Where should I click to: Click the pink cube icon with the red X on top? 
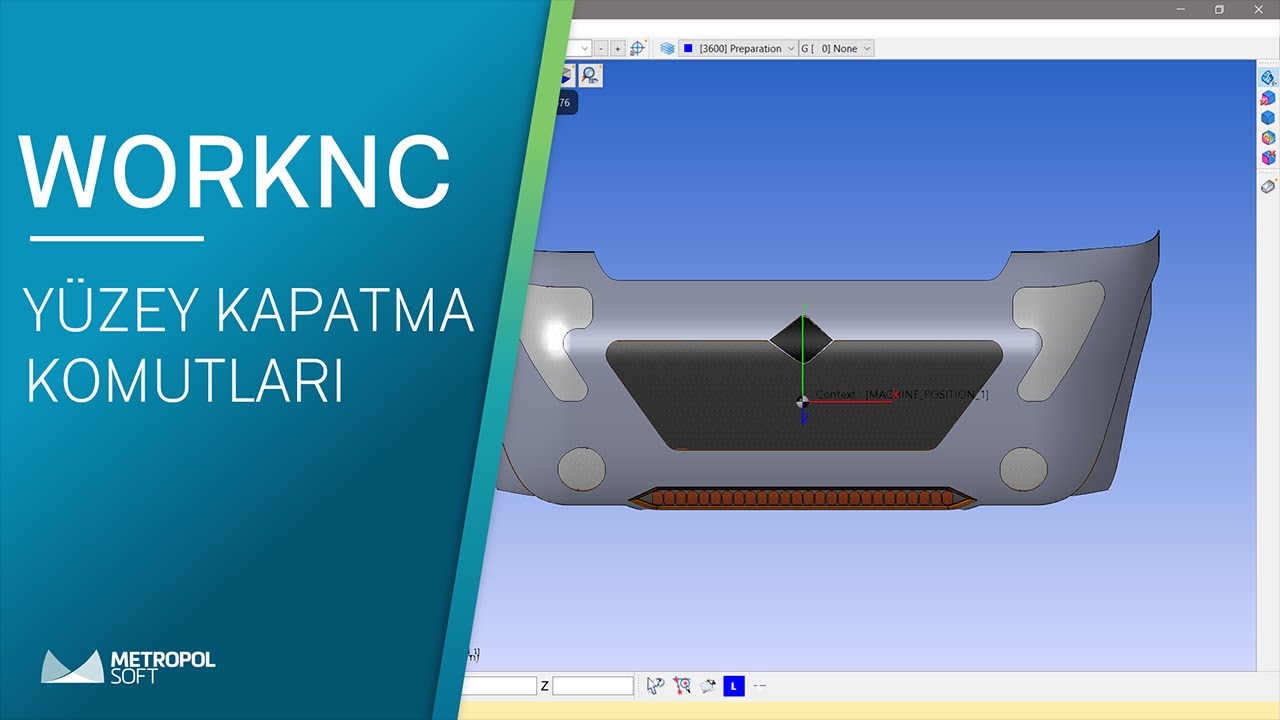pos(1268,157)
